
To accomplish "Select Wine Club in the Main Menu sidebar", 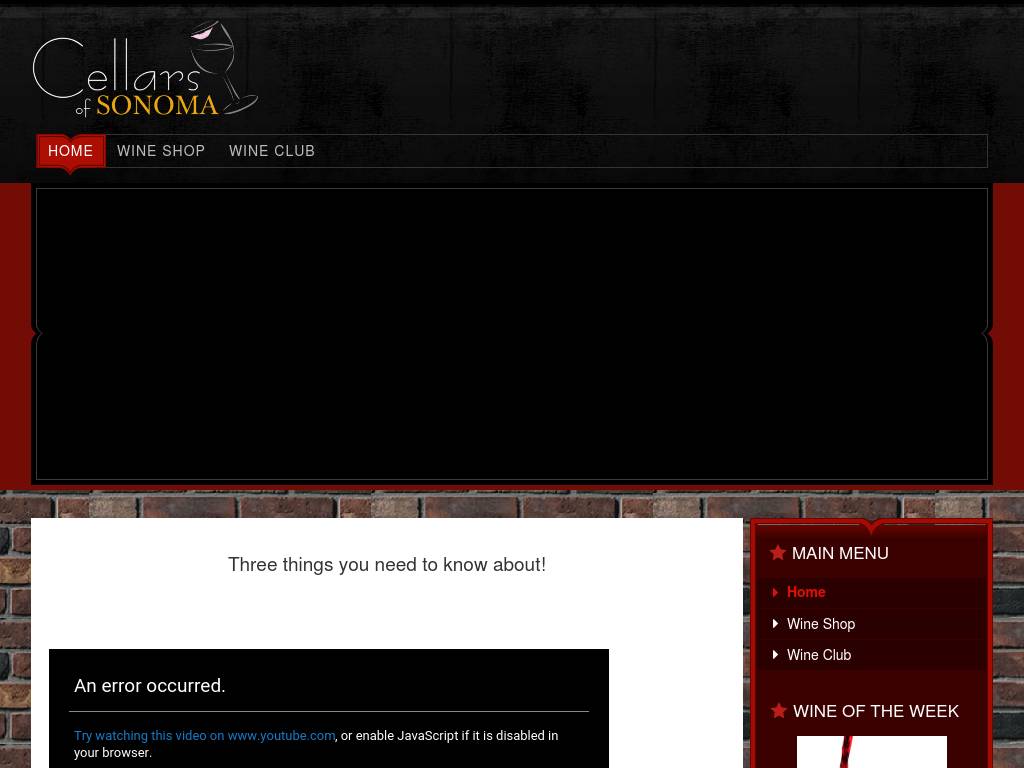I will pos(819,654).
